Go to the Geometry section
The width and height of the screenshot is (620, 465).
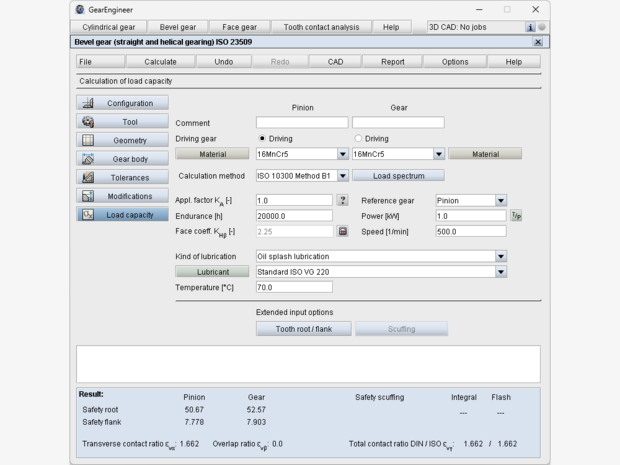coord(122,141)
